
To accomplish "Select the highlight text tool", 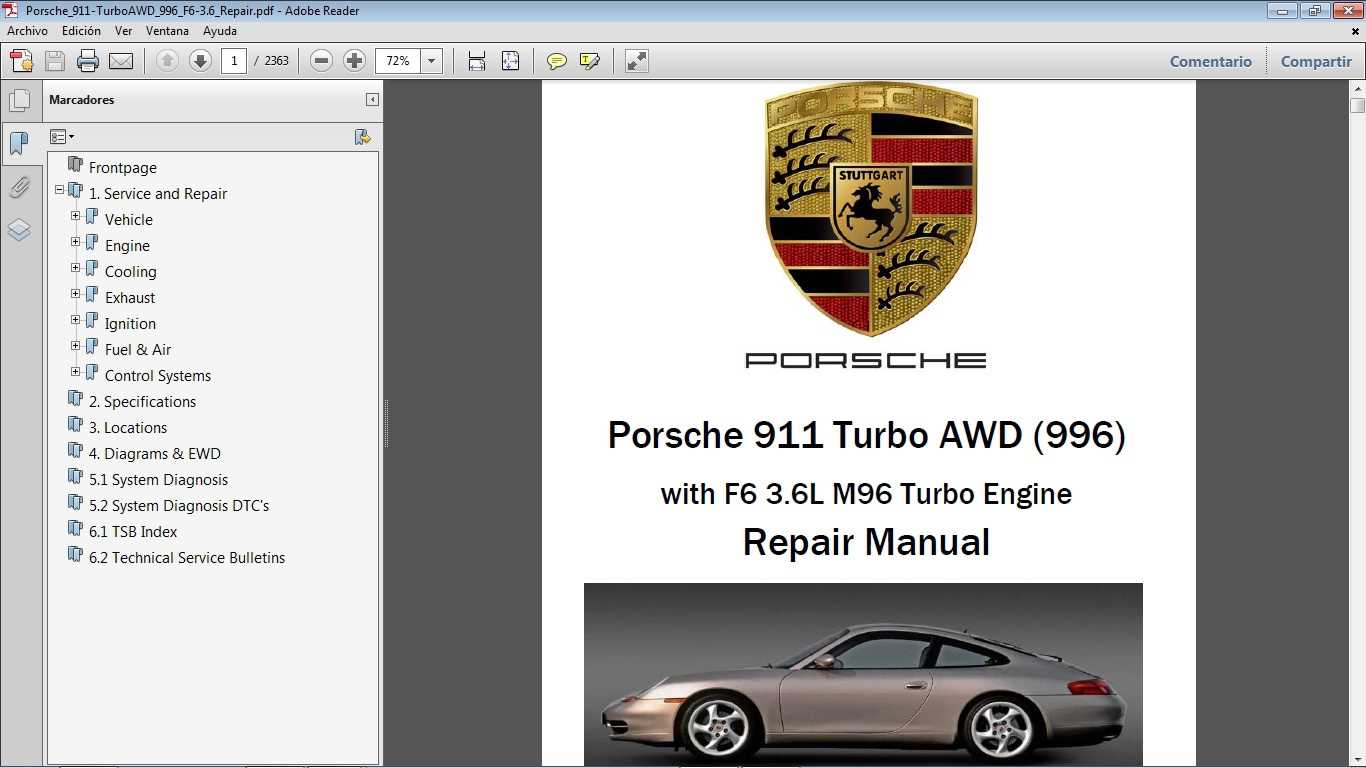I will click(x=590, y=61).
